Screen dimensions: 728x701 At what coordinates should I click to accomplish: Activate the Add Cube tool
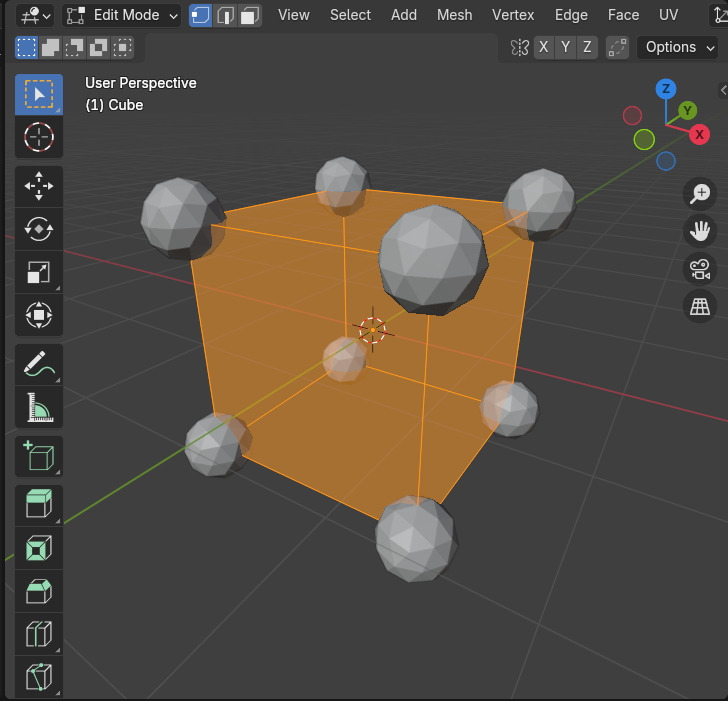39,456
